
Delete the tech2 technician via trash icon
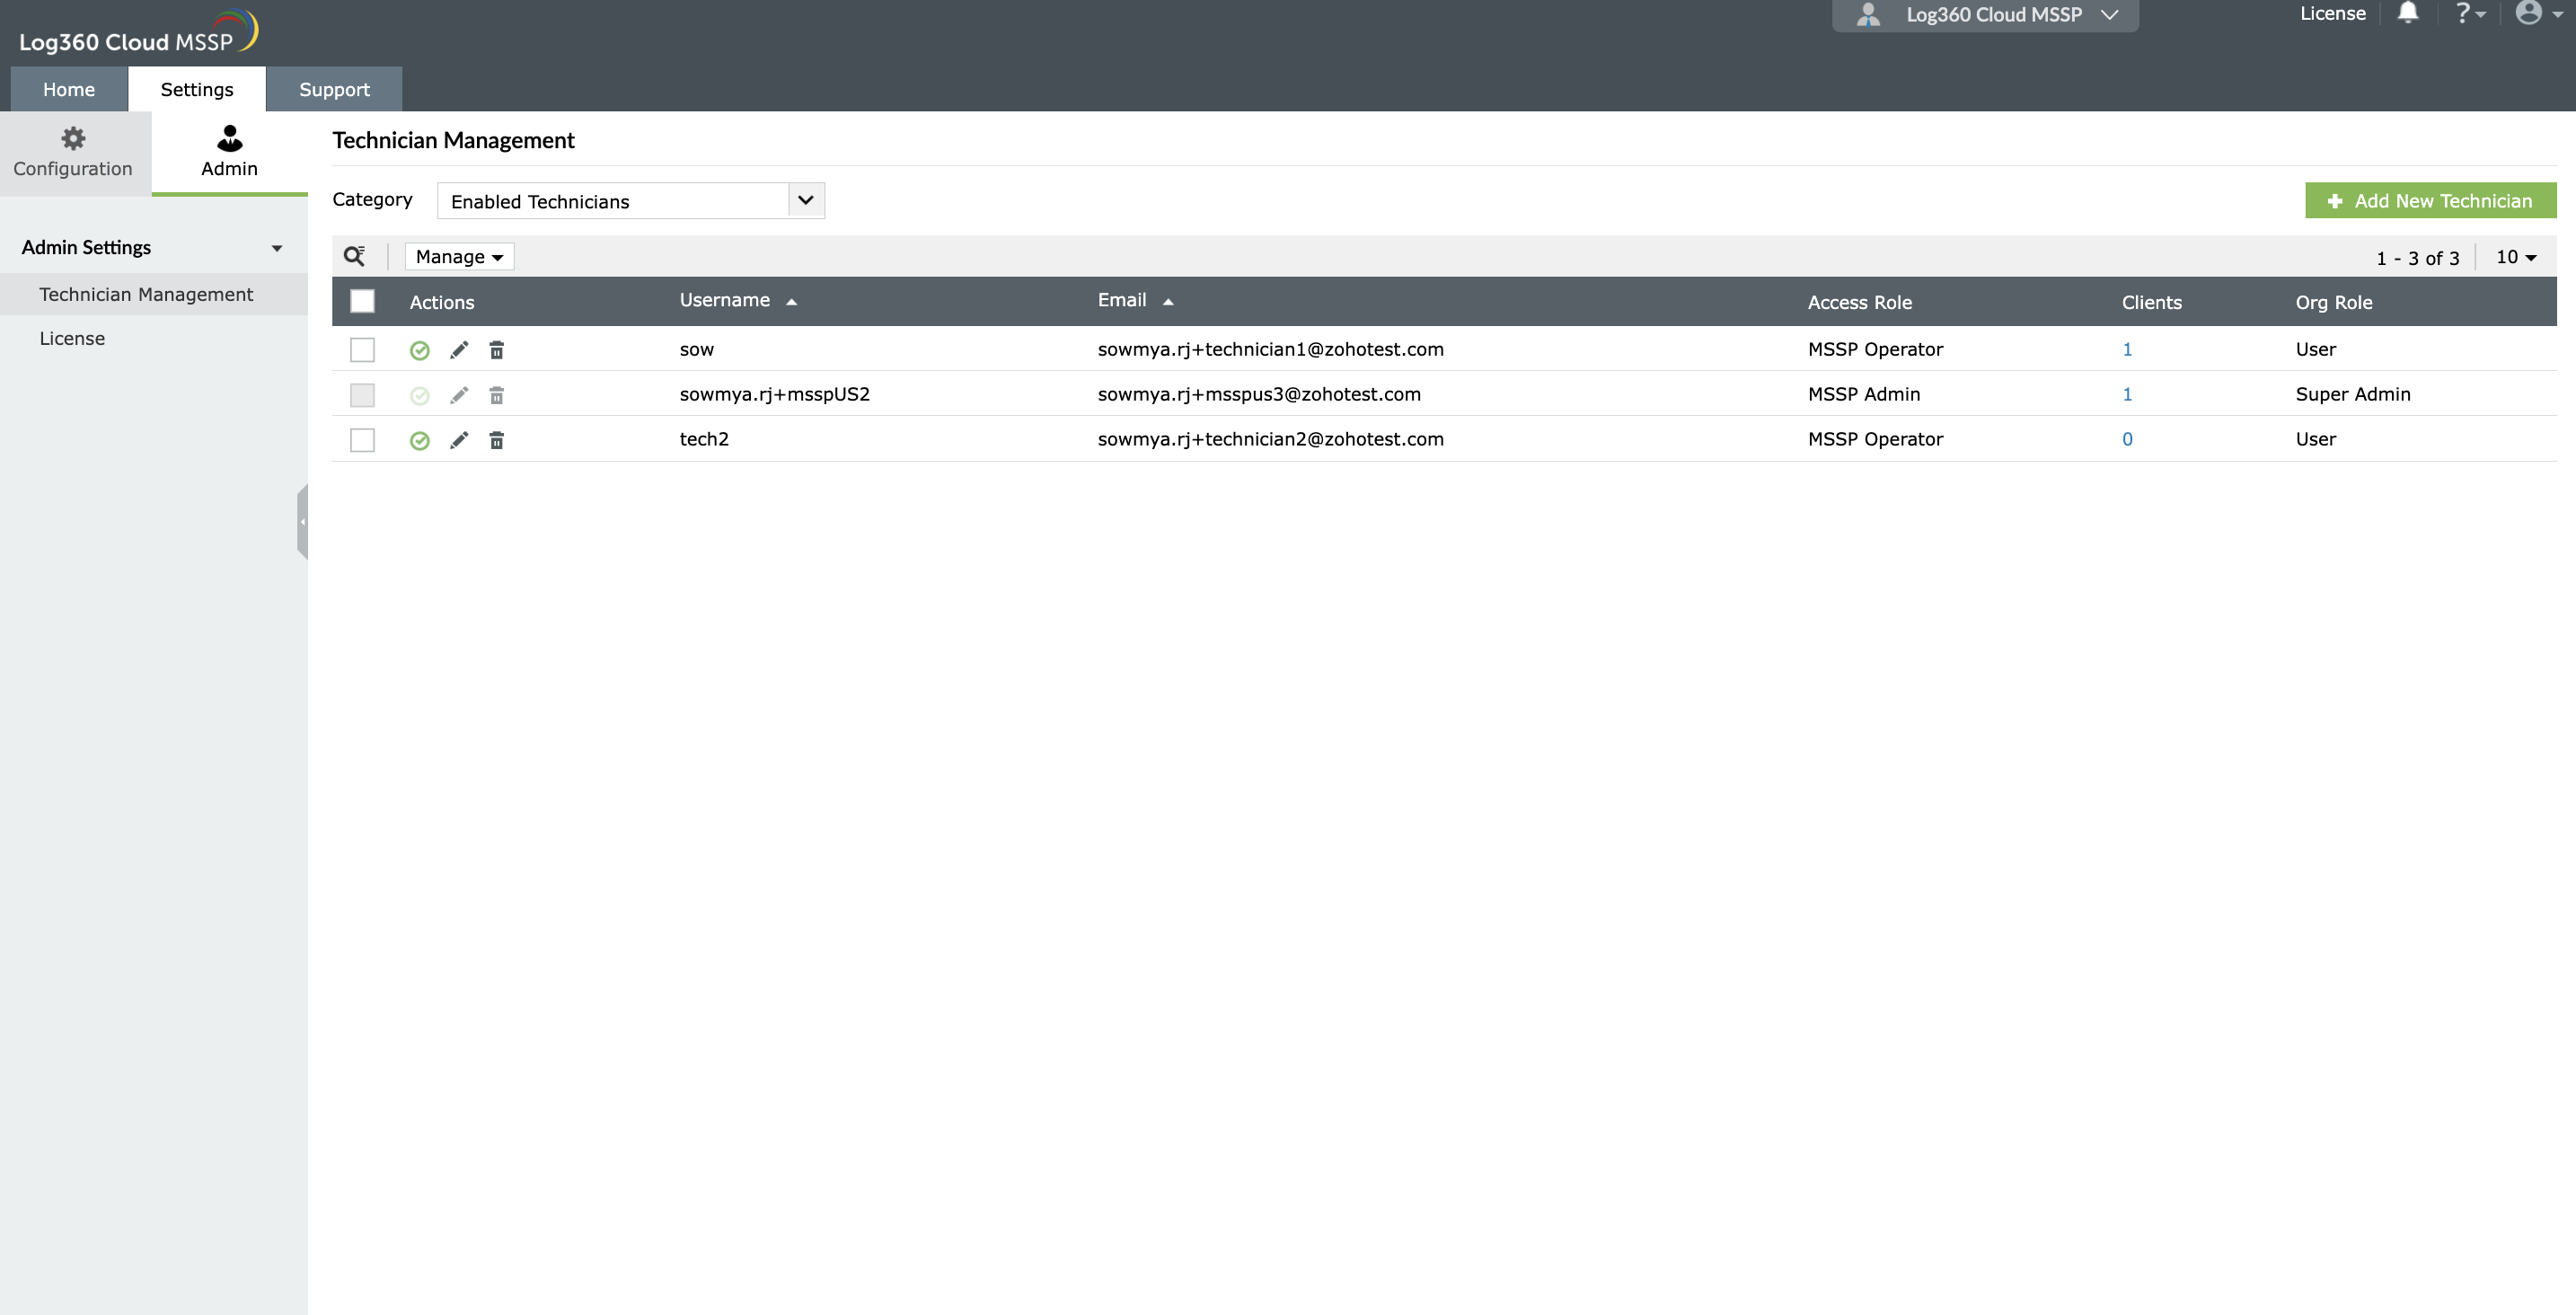click(497, 440)
